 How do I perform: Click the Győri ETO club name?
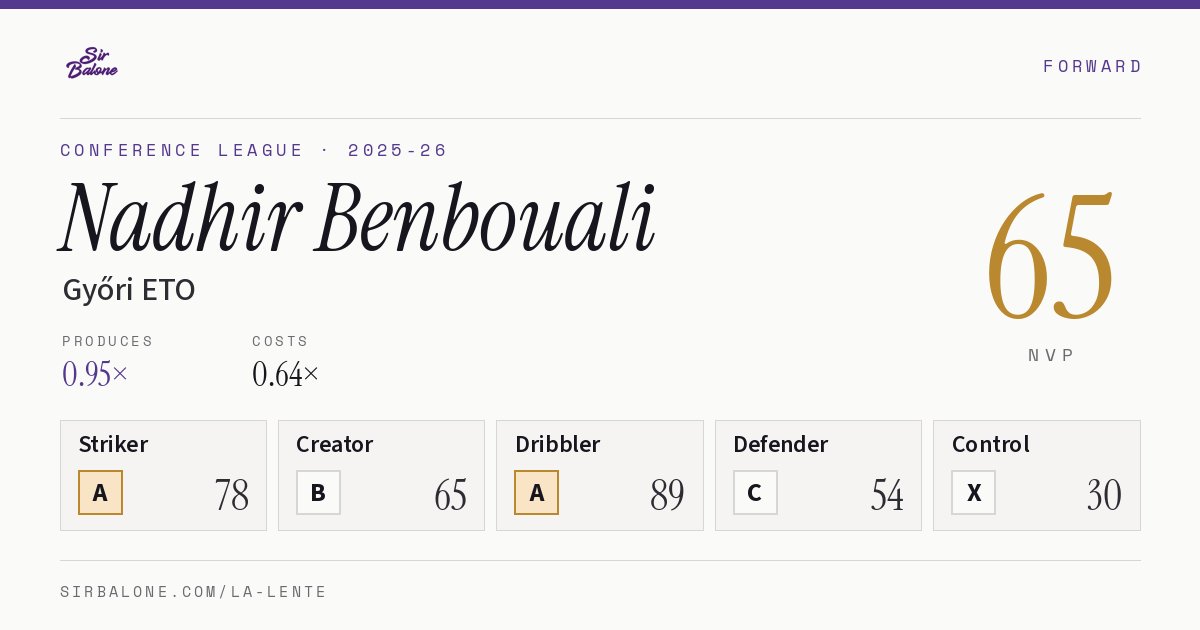pos(129,290)
